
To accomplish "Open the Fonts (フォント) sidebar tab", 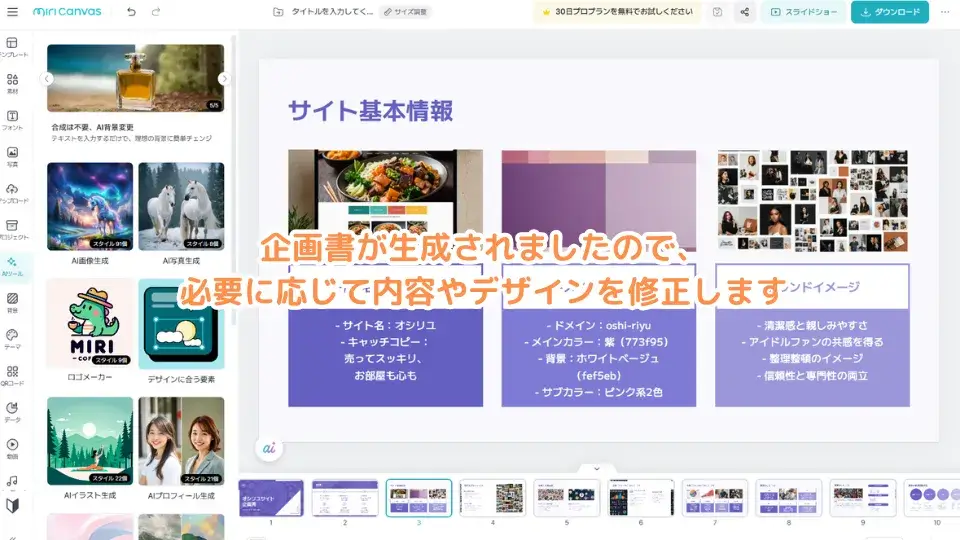I will [x=12, y=120].
